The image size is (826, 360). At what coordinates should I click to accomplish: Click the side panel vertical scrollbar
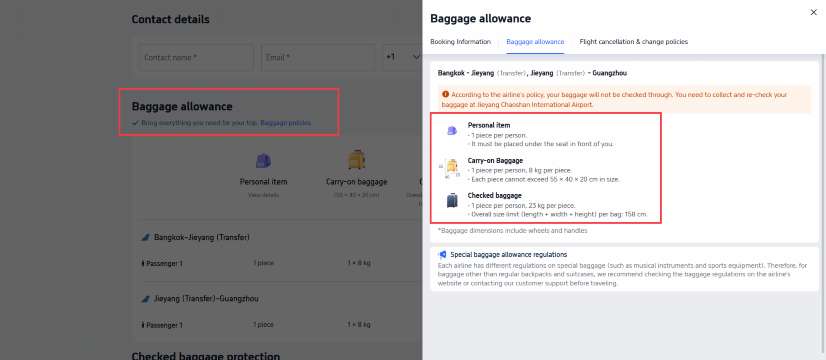[823, 203]
